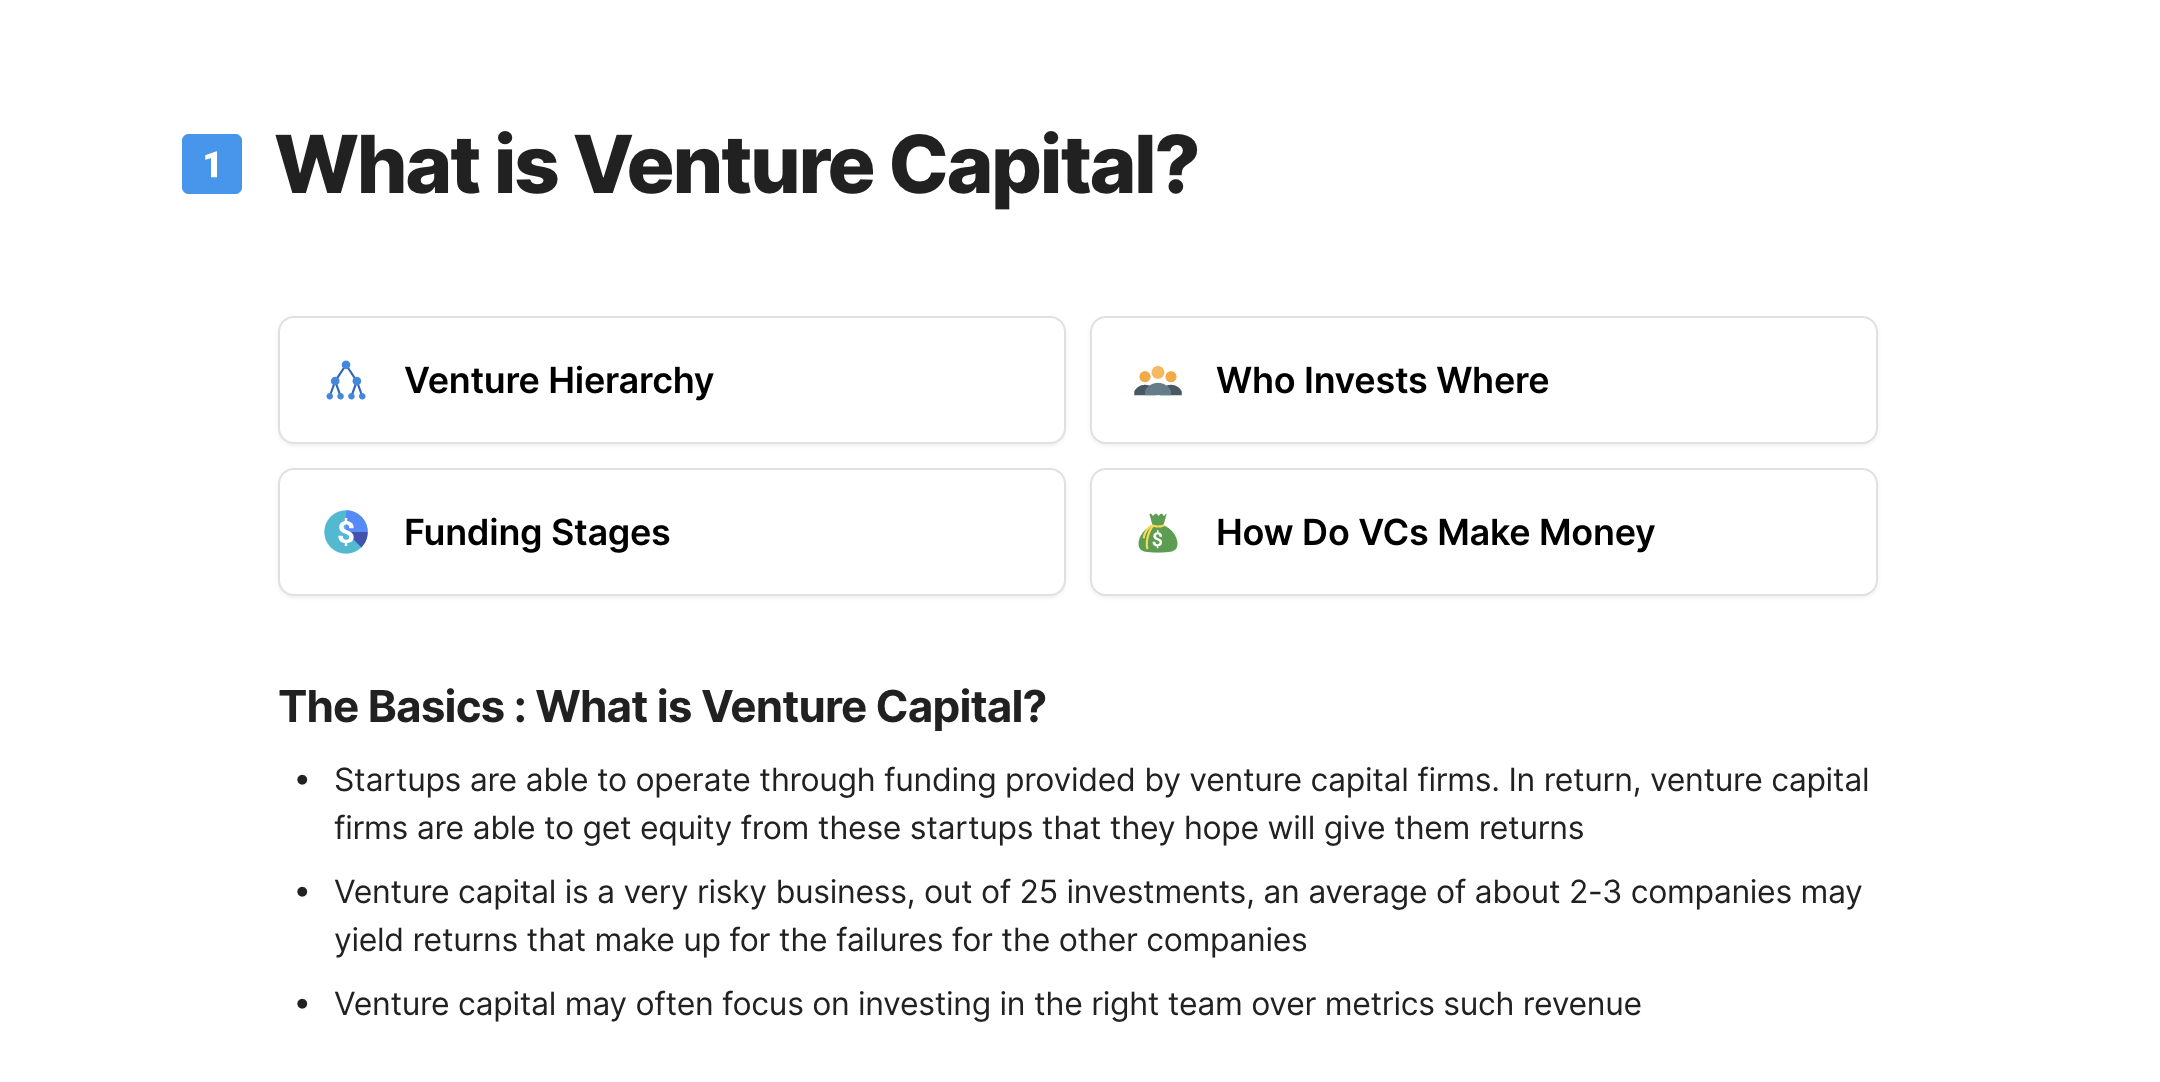Click the people group icon for Who Invests Where
This screenshot has height=1082, width=2160.
pyautogui.click(x=1158, y=381)
